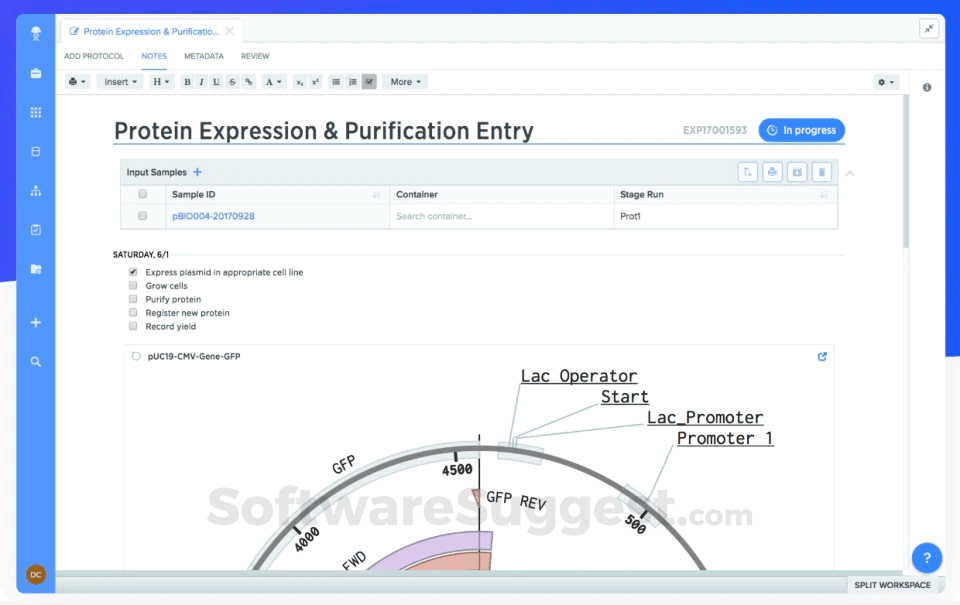Uncheck Express plasmid in appropriate cell line
Viewport: 960px width, 605px height.
click(x=132, y=271)
